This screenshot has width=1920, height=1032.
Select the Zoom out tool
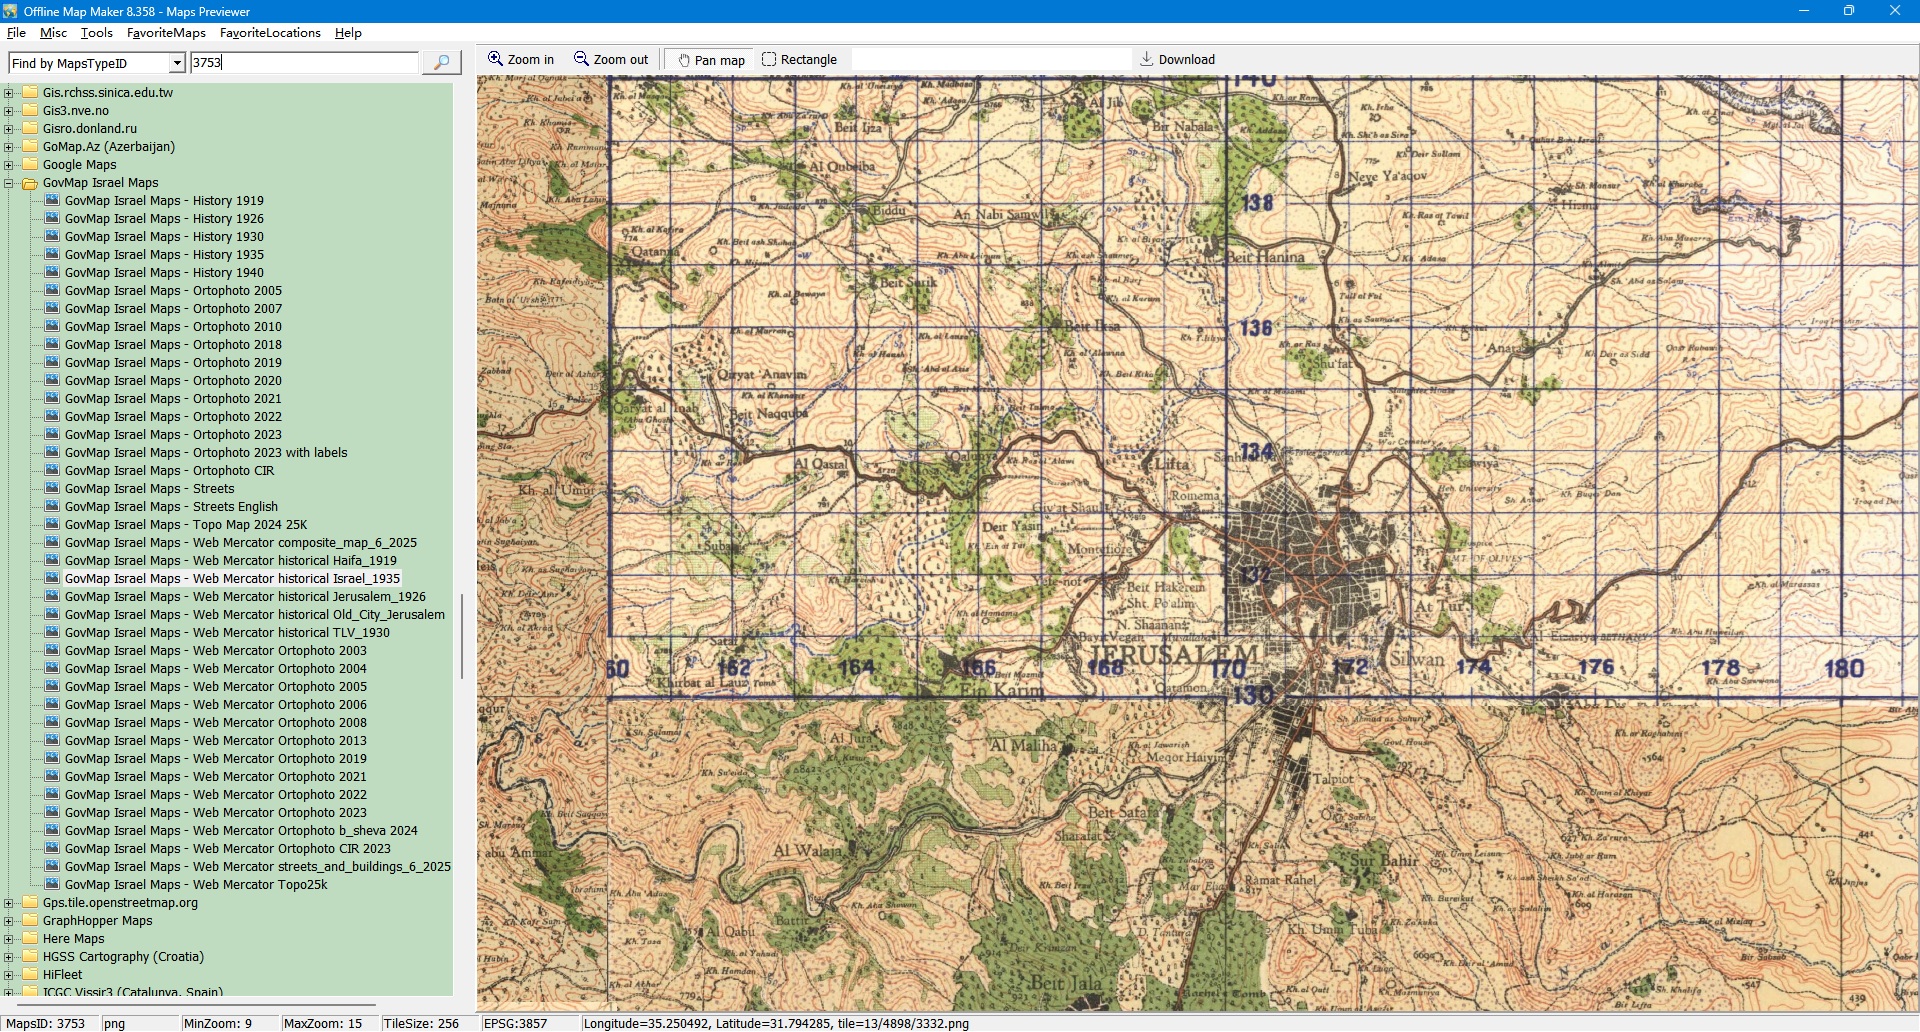pos(610,59)
